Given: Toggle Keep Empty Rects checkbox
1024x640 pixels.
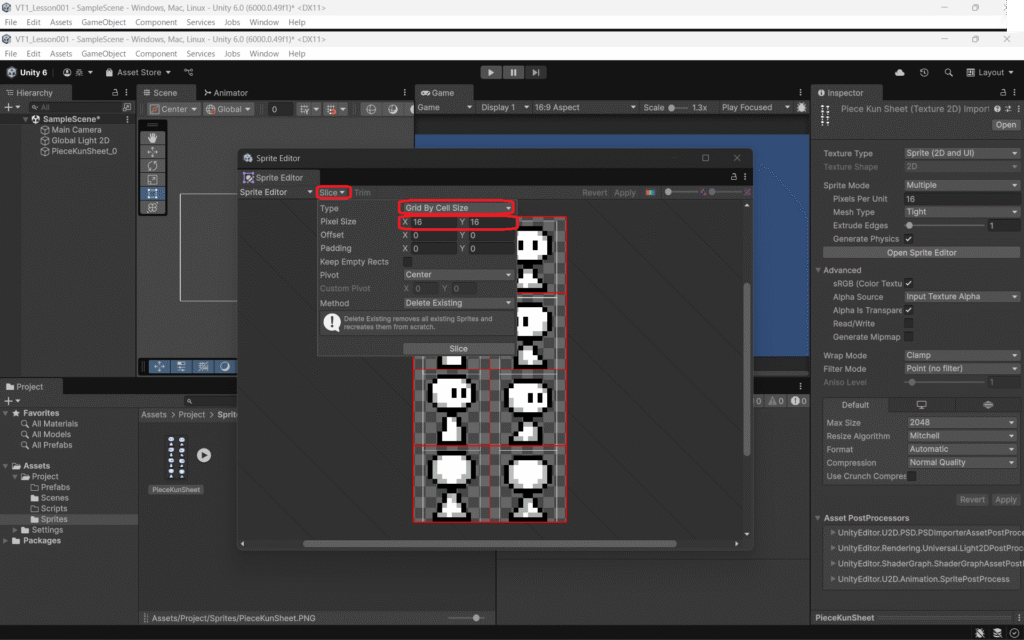Looking at the screenshot, I should tap(408, 262).
